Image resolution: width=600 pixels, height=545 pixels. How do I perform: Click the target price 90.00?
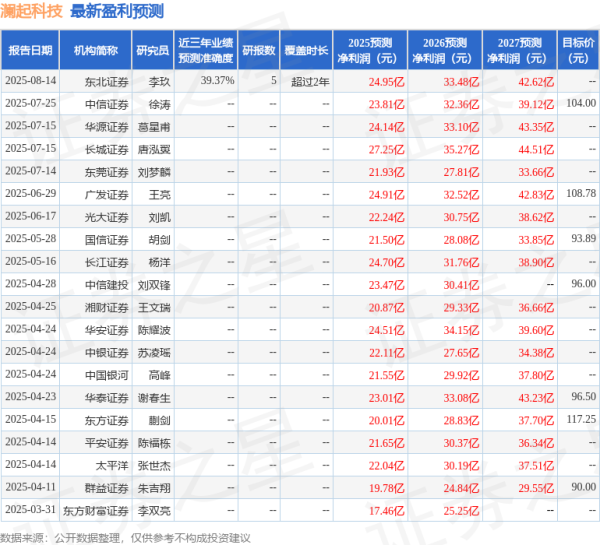[x=584, y=487]
